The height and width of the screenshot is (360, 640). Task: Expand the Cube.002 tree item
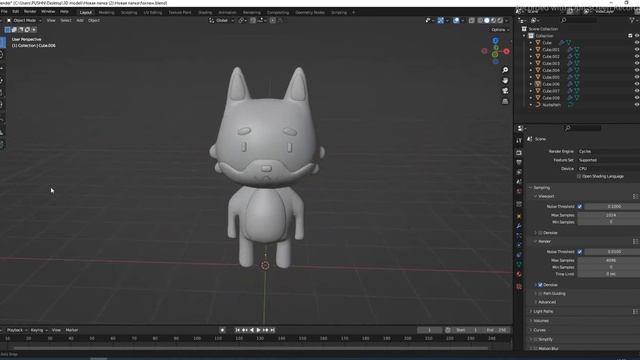coord(531,56)
